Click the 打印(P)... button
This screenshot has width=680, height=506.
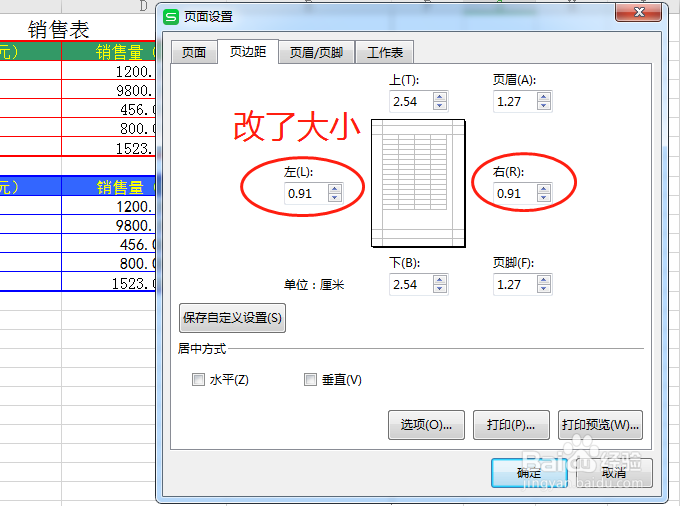[x=511, y=425]
